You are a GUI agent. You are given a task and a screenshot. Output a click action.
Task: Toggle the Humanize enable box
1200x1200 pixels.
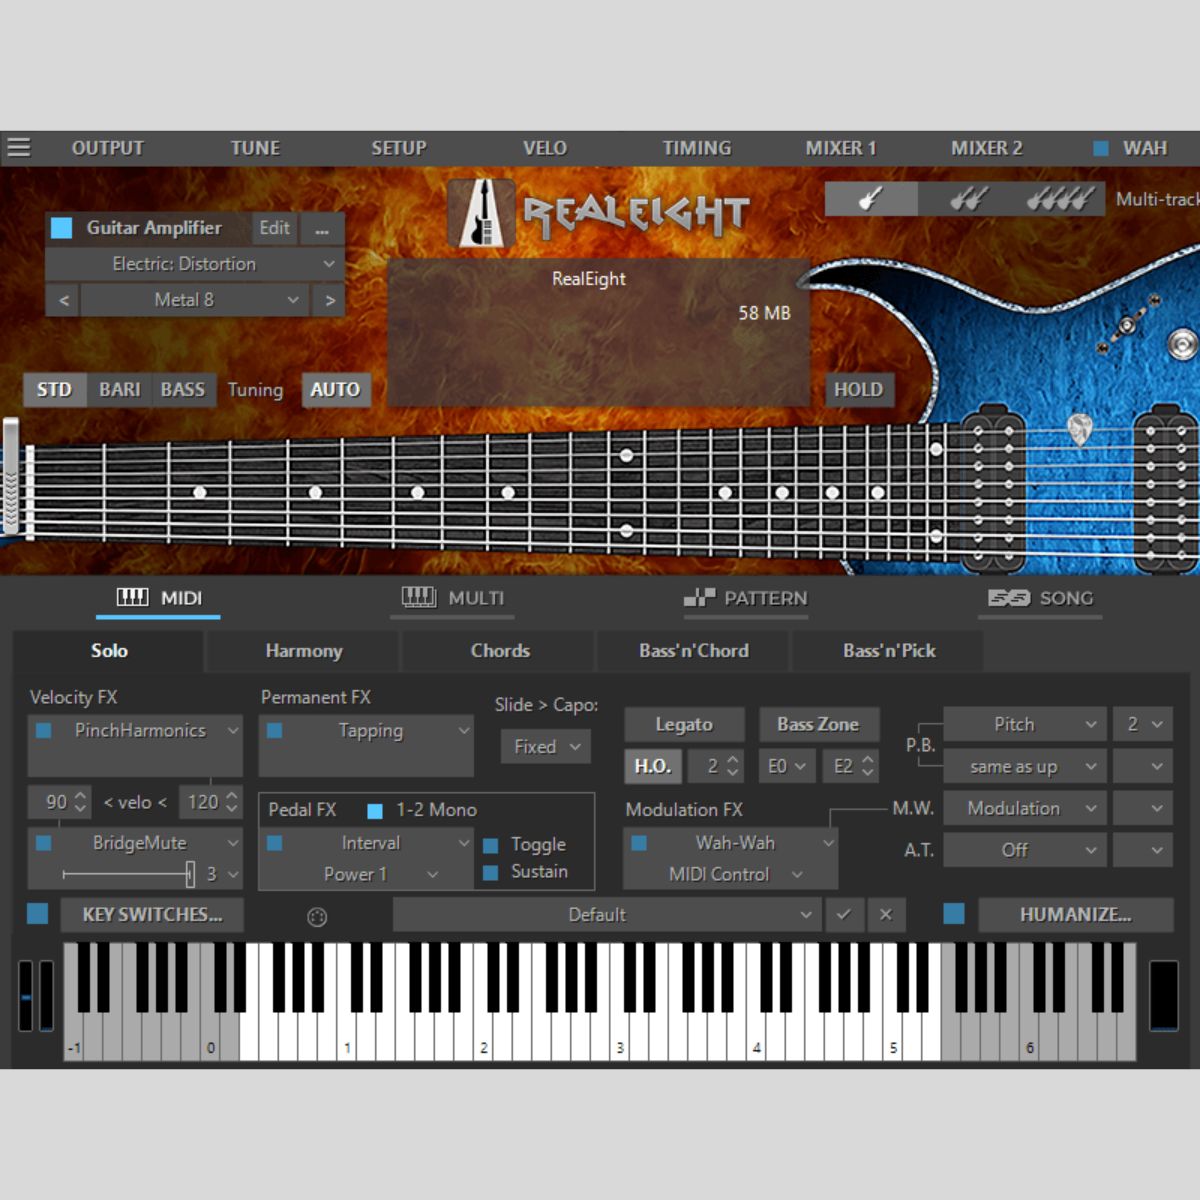(954, 914)
